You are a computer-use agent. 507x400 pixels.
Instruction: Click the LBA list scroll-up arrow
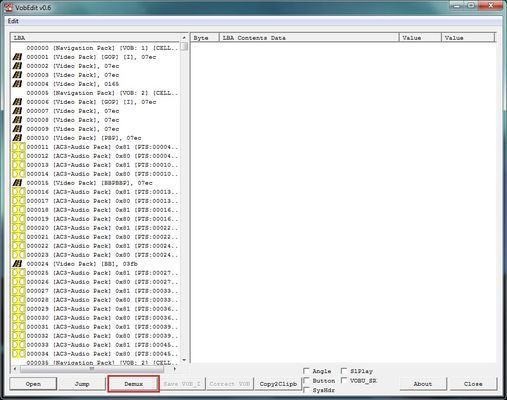(184, 38)
